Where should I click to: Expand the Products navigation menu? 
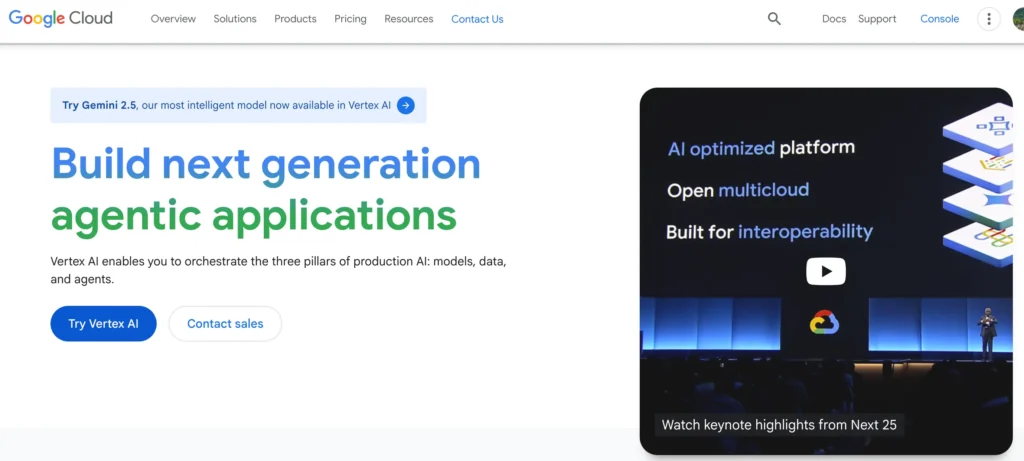295,19
